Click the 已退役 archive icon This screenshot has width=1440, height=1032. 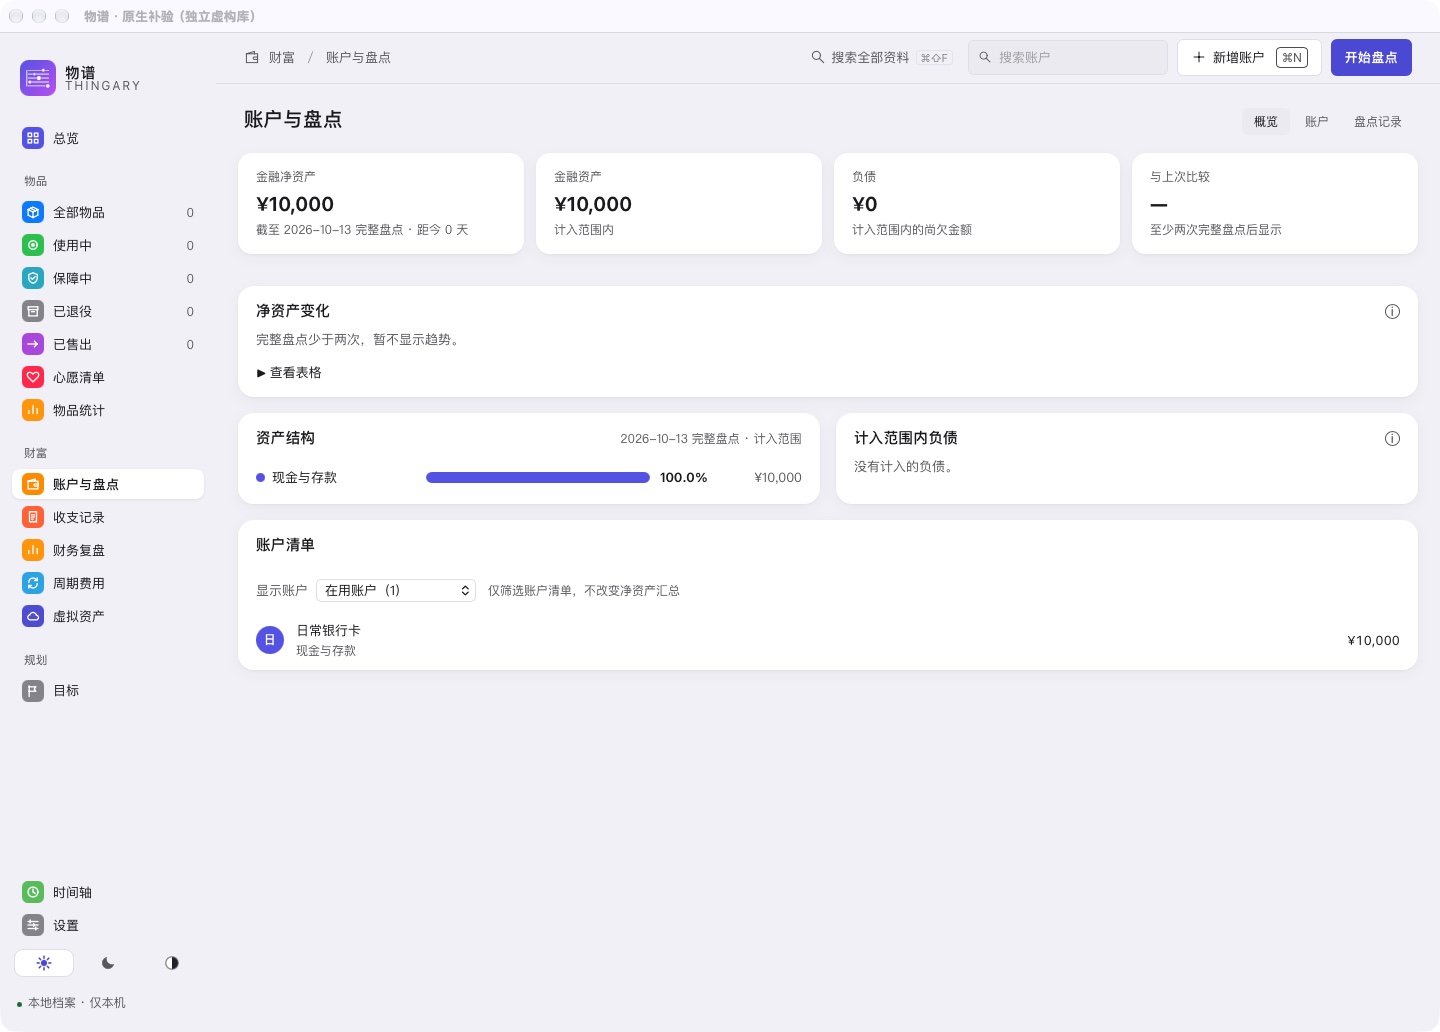click(x=33, y=311)
